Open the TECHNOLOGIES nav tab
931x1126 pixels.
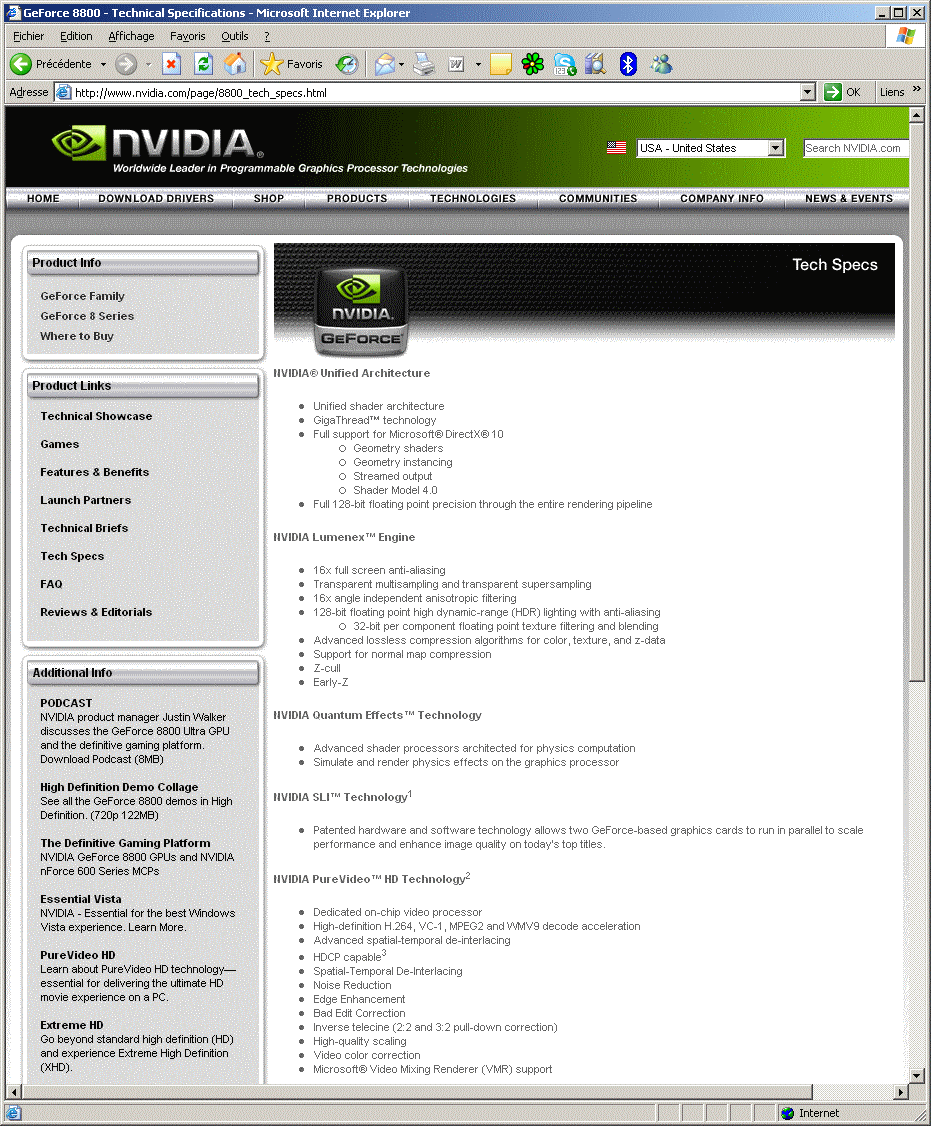473,199
